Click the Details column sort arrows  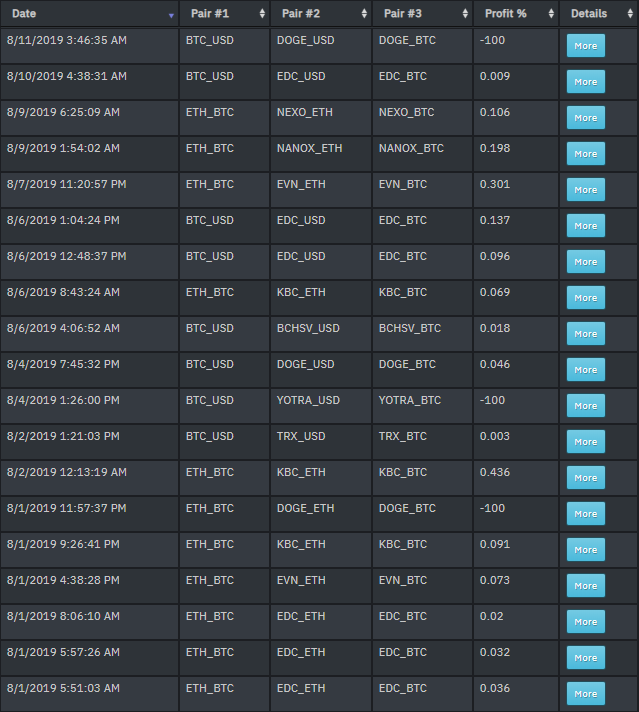click(x=630, y=14)
